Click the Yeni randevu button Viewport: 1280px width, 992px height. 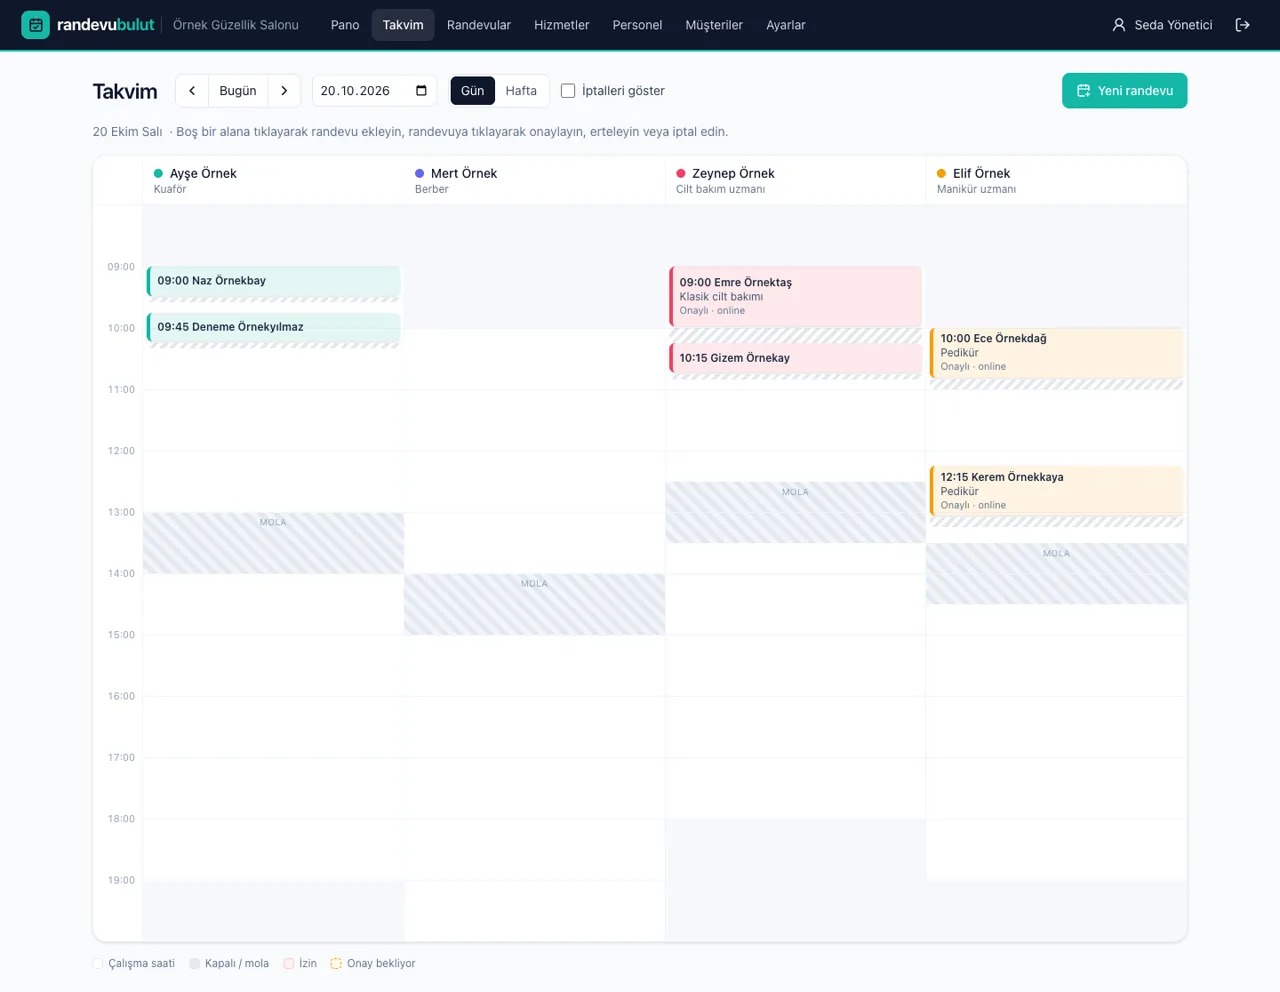coord(1125,91)
